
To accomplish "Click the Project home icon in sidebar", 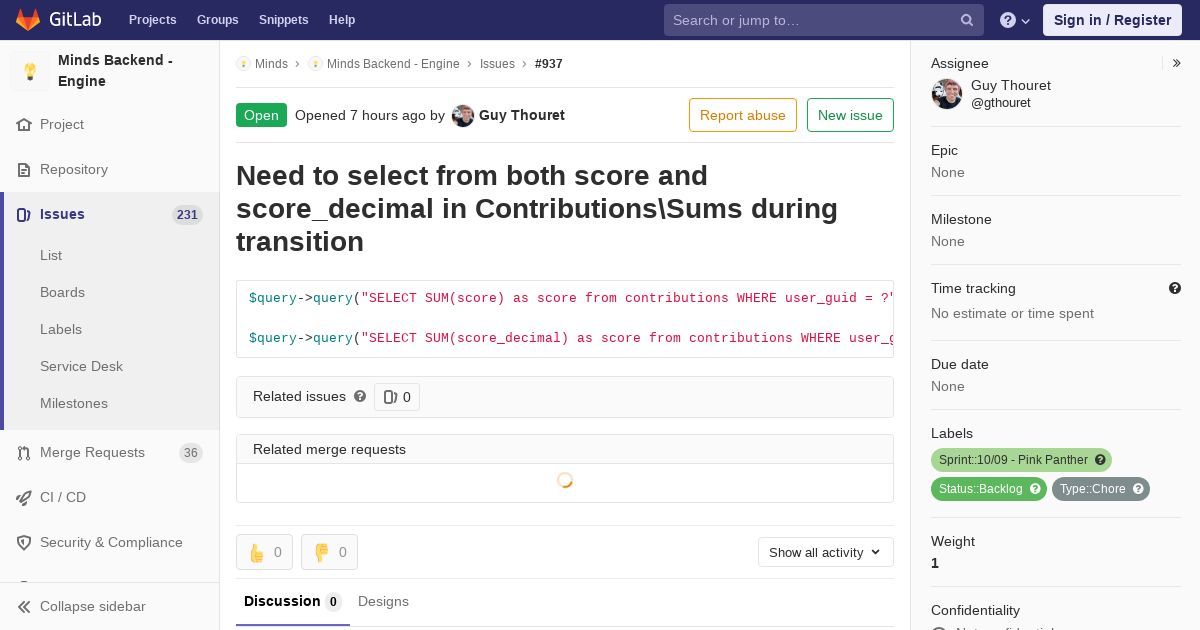I will click(24, 125).
